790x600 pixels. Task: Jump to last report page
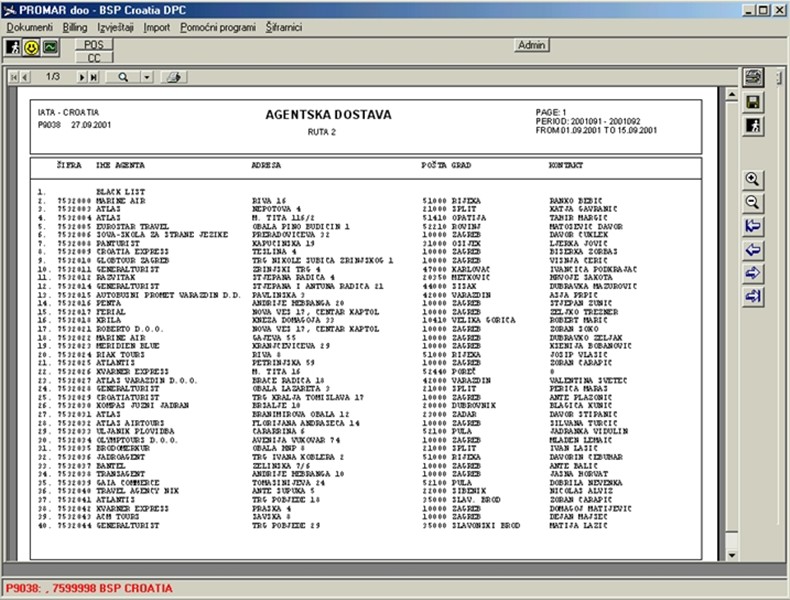click(94, 77)
